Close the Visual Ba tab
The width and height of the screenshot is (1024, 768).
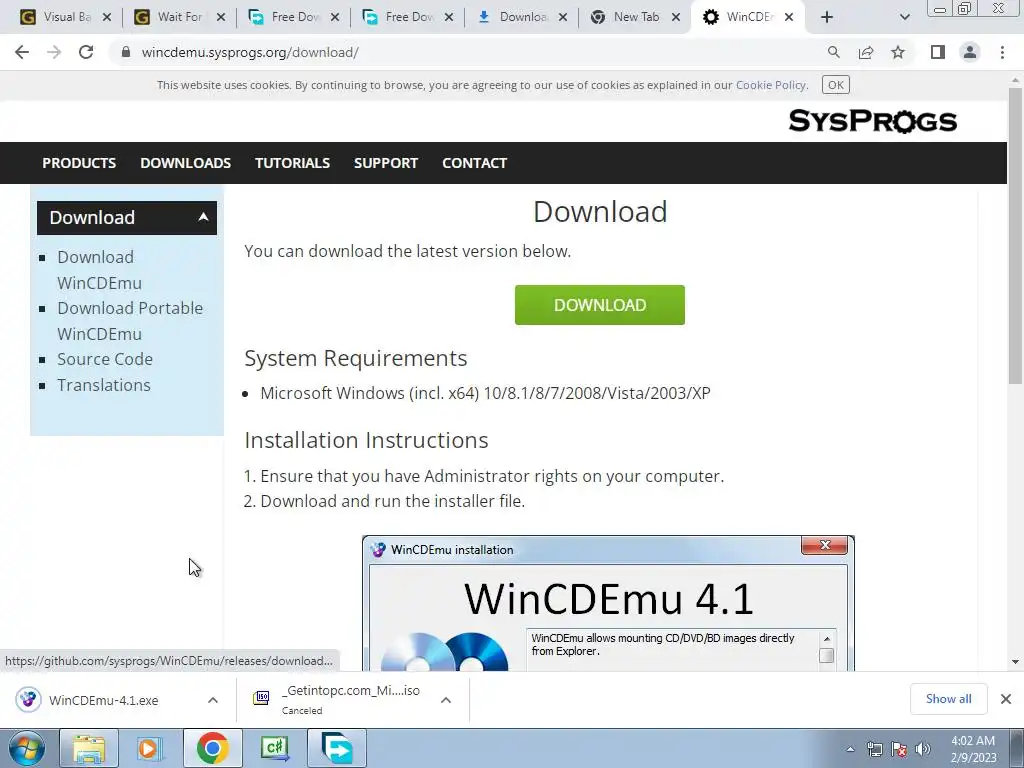107,17
